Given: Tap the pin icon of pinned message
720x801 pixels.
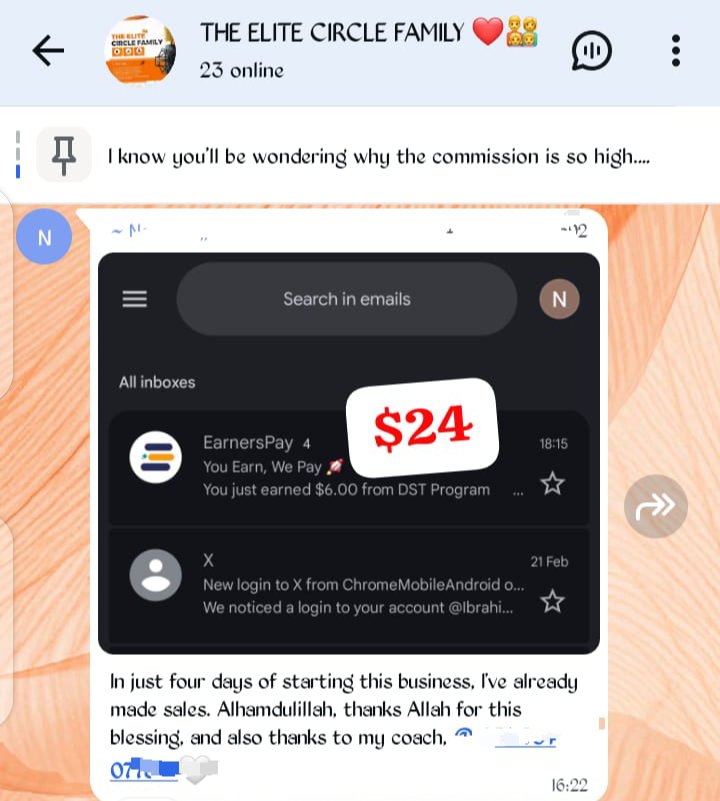Looking at the screenshot, I should pyautogui.click(x=64, y=155).
